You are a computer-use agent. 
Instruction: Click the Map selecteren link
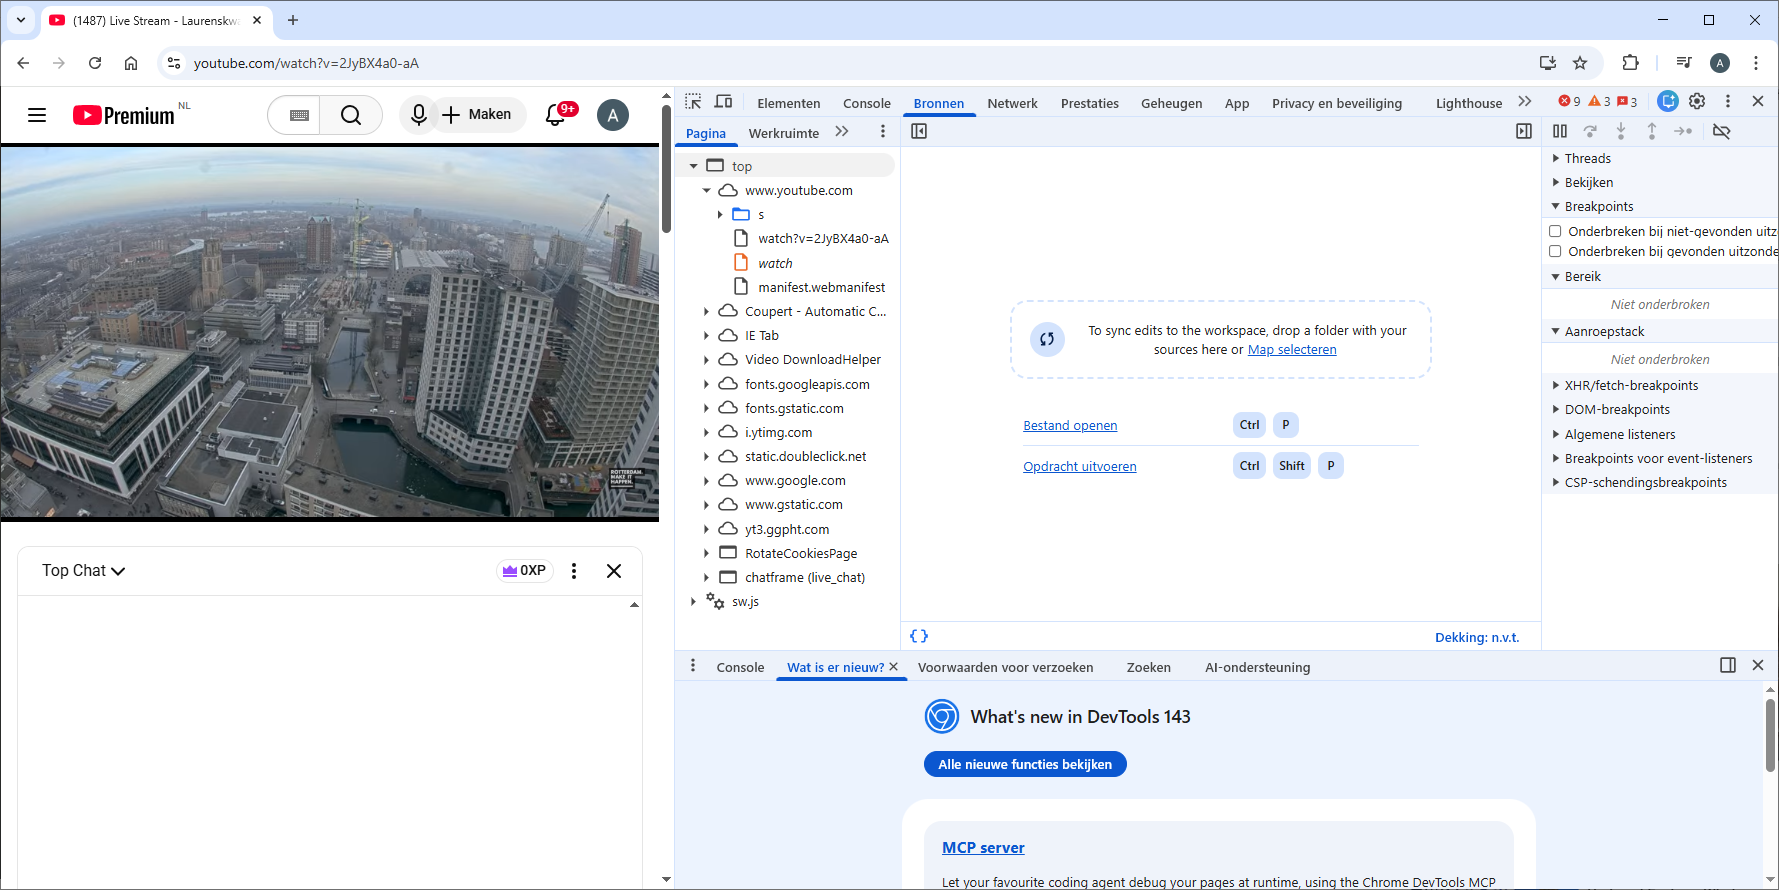coord(1291,350)
